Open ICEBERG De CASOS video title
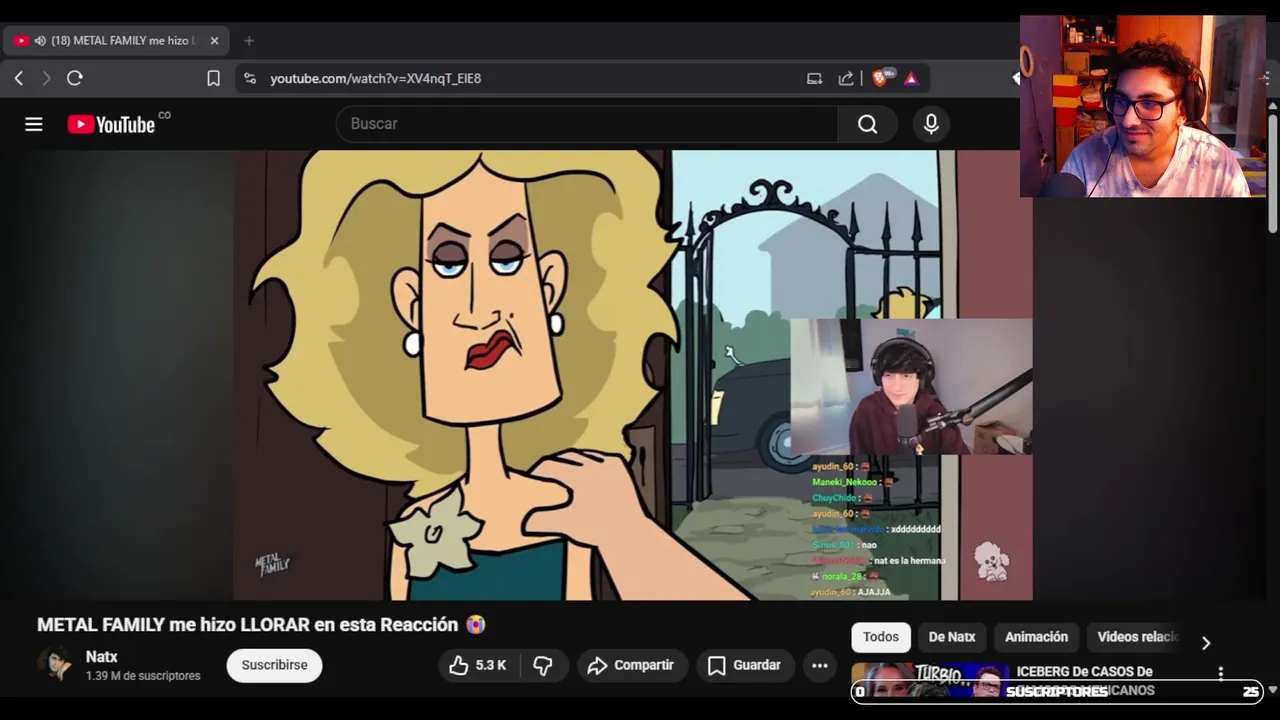This screenshot has height=720, width=1280. tap(1085, 680)
